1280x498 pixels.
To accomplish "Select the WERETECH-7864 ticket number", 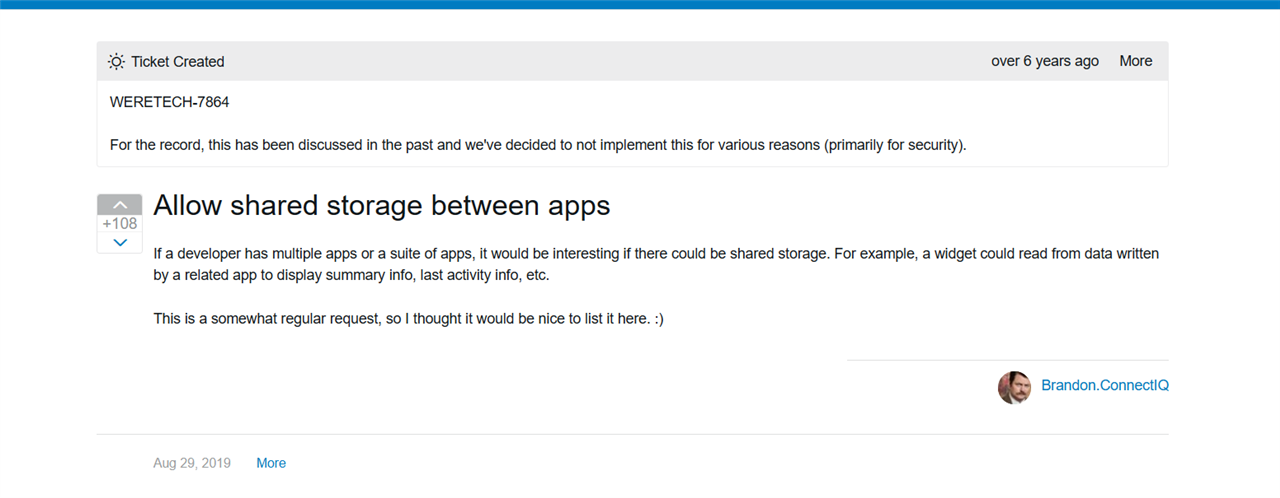I will point(169,102).
